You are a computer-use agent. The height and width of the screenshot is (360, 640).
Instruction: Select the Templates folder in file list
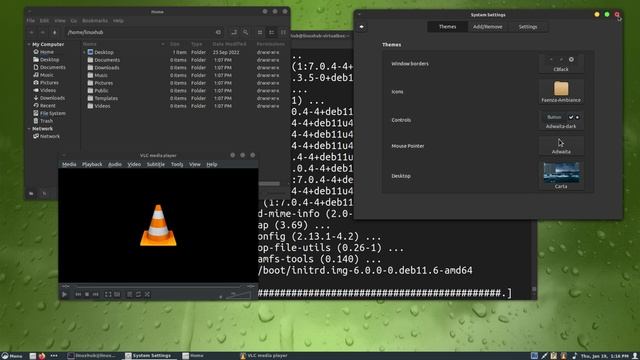[106, 98]
